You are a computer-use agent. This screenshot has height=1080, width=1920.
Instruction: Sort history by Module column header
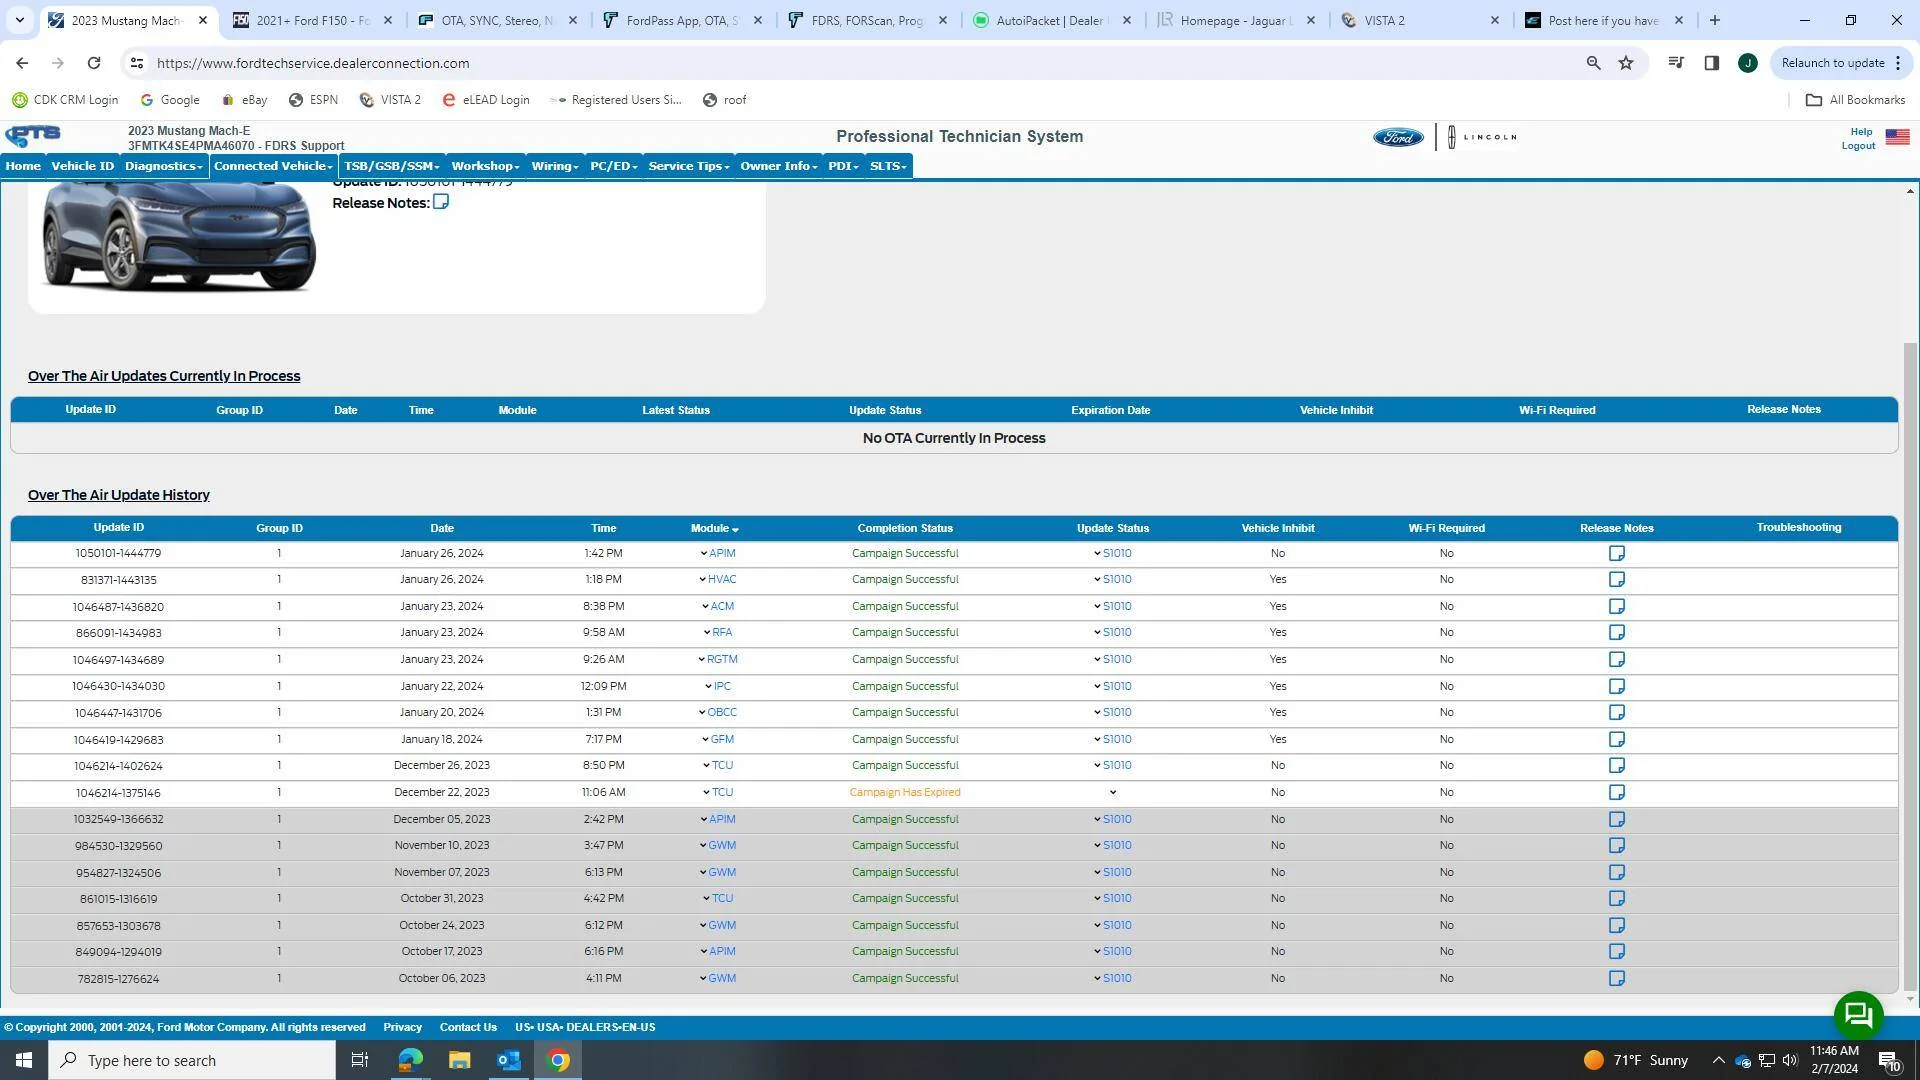click(714, 528)
